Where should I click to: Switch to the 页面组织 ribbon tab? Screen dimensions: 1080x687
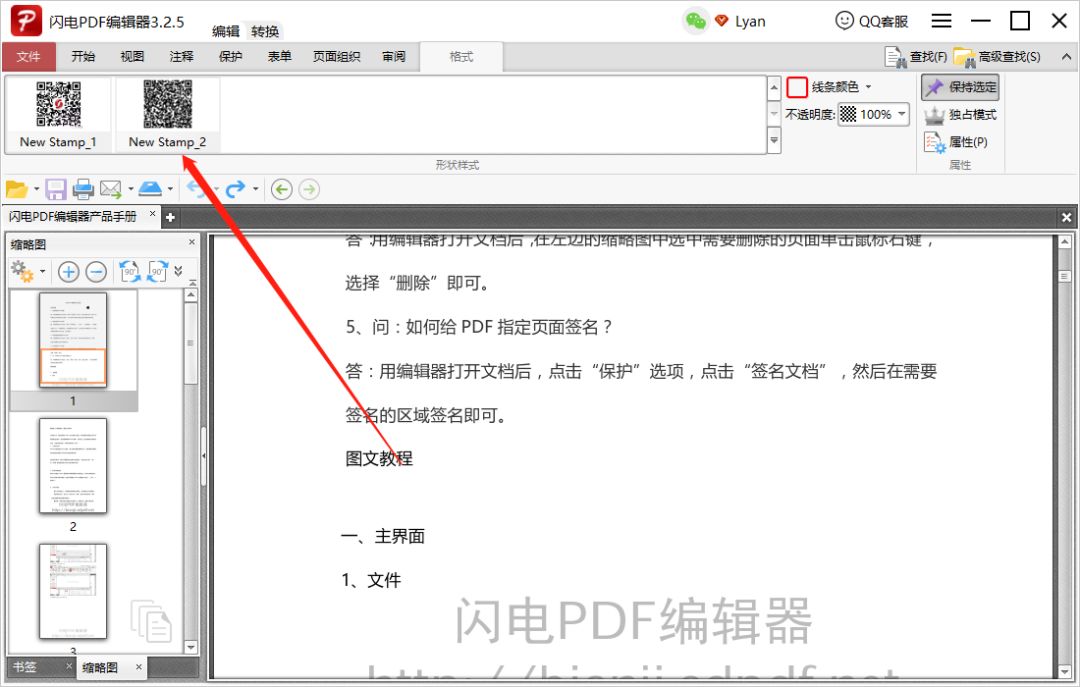coord(336,57)
